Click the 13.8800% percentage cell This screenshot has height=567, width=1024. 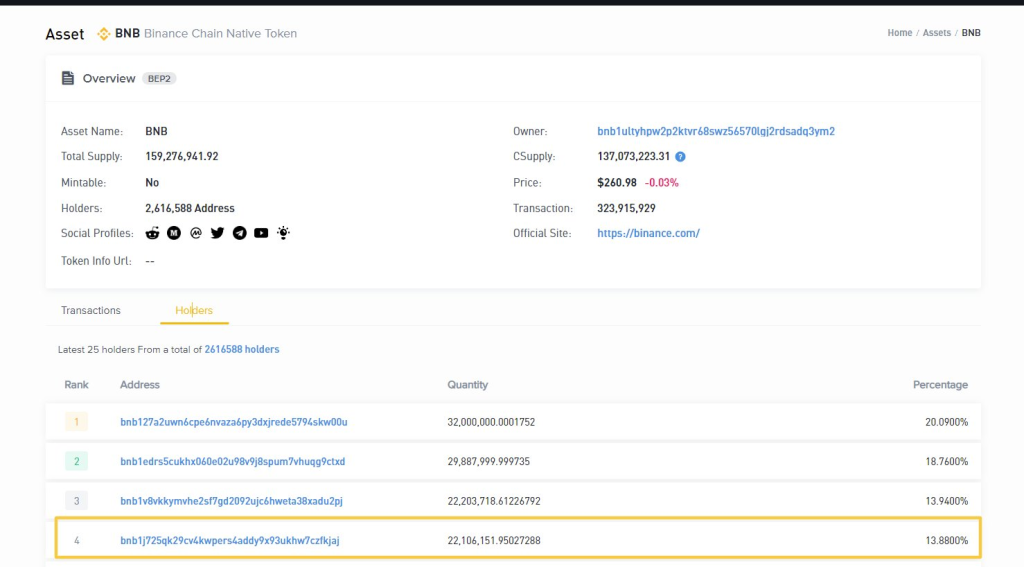pos(946,540)
